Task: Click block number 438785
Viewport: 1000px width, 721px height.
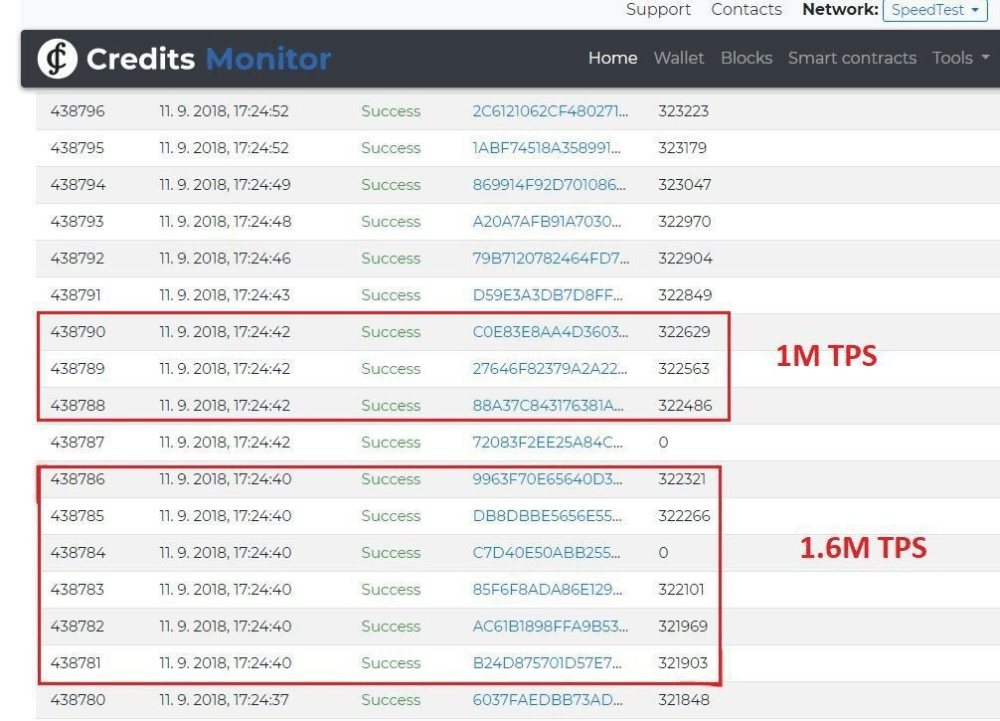Action: 77,516
